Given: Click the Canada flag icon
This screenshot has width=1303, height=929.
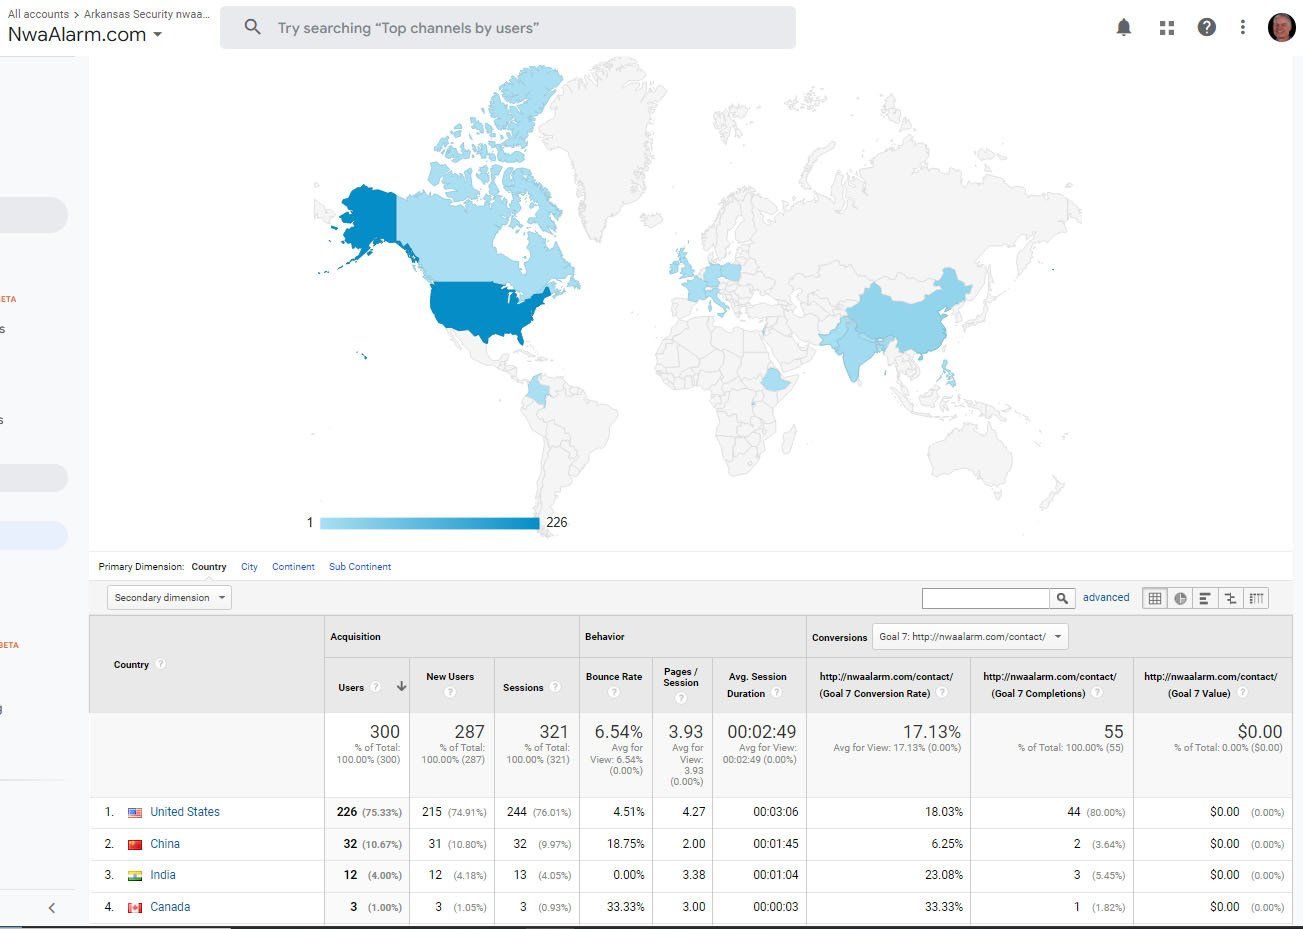Looking at the screenshot, I should click(135, 908).
